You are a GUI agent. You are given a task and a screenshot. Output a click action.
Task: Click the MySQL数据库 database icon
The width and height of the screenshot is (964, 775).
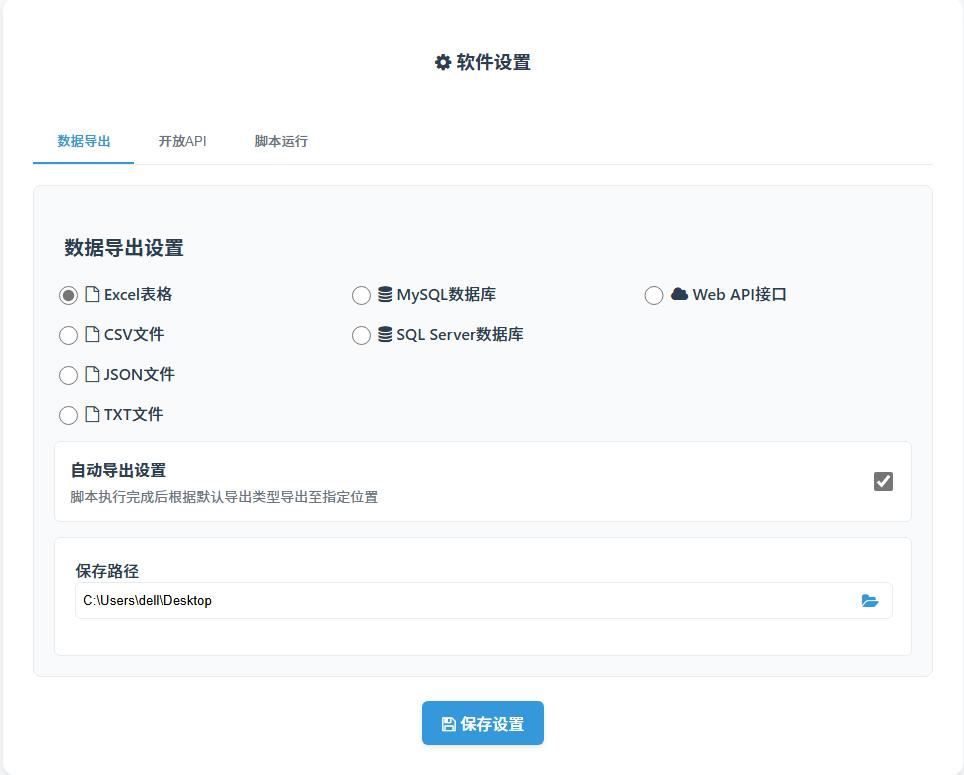click(x=385, y=295)
